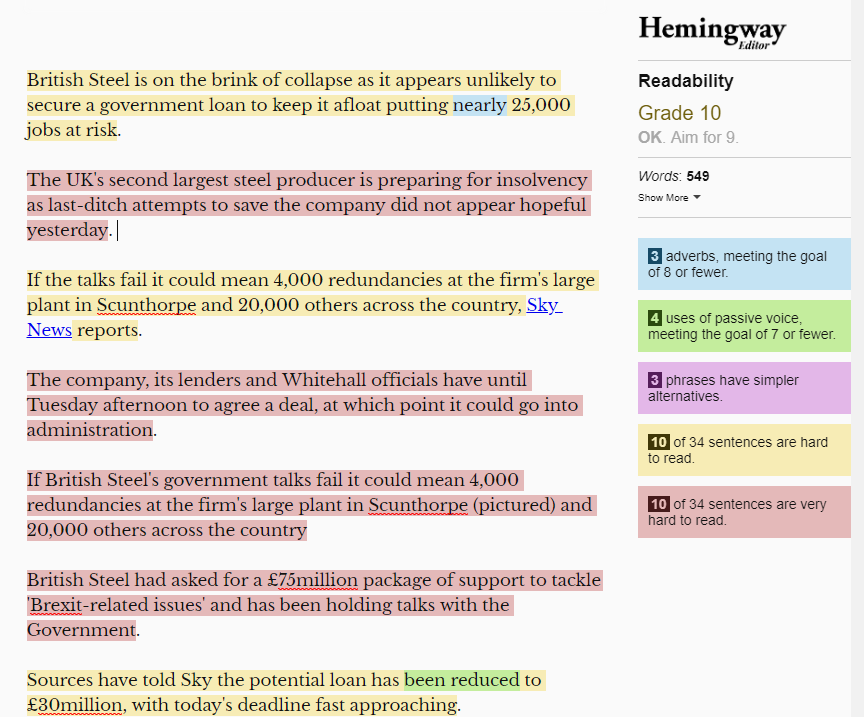The image size is (864, 717).
Task: Expand the Show More word stats
Action: point(669,197)
